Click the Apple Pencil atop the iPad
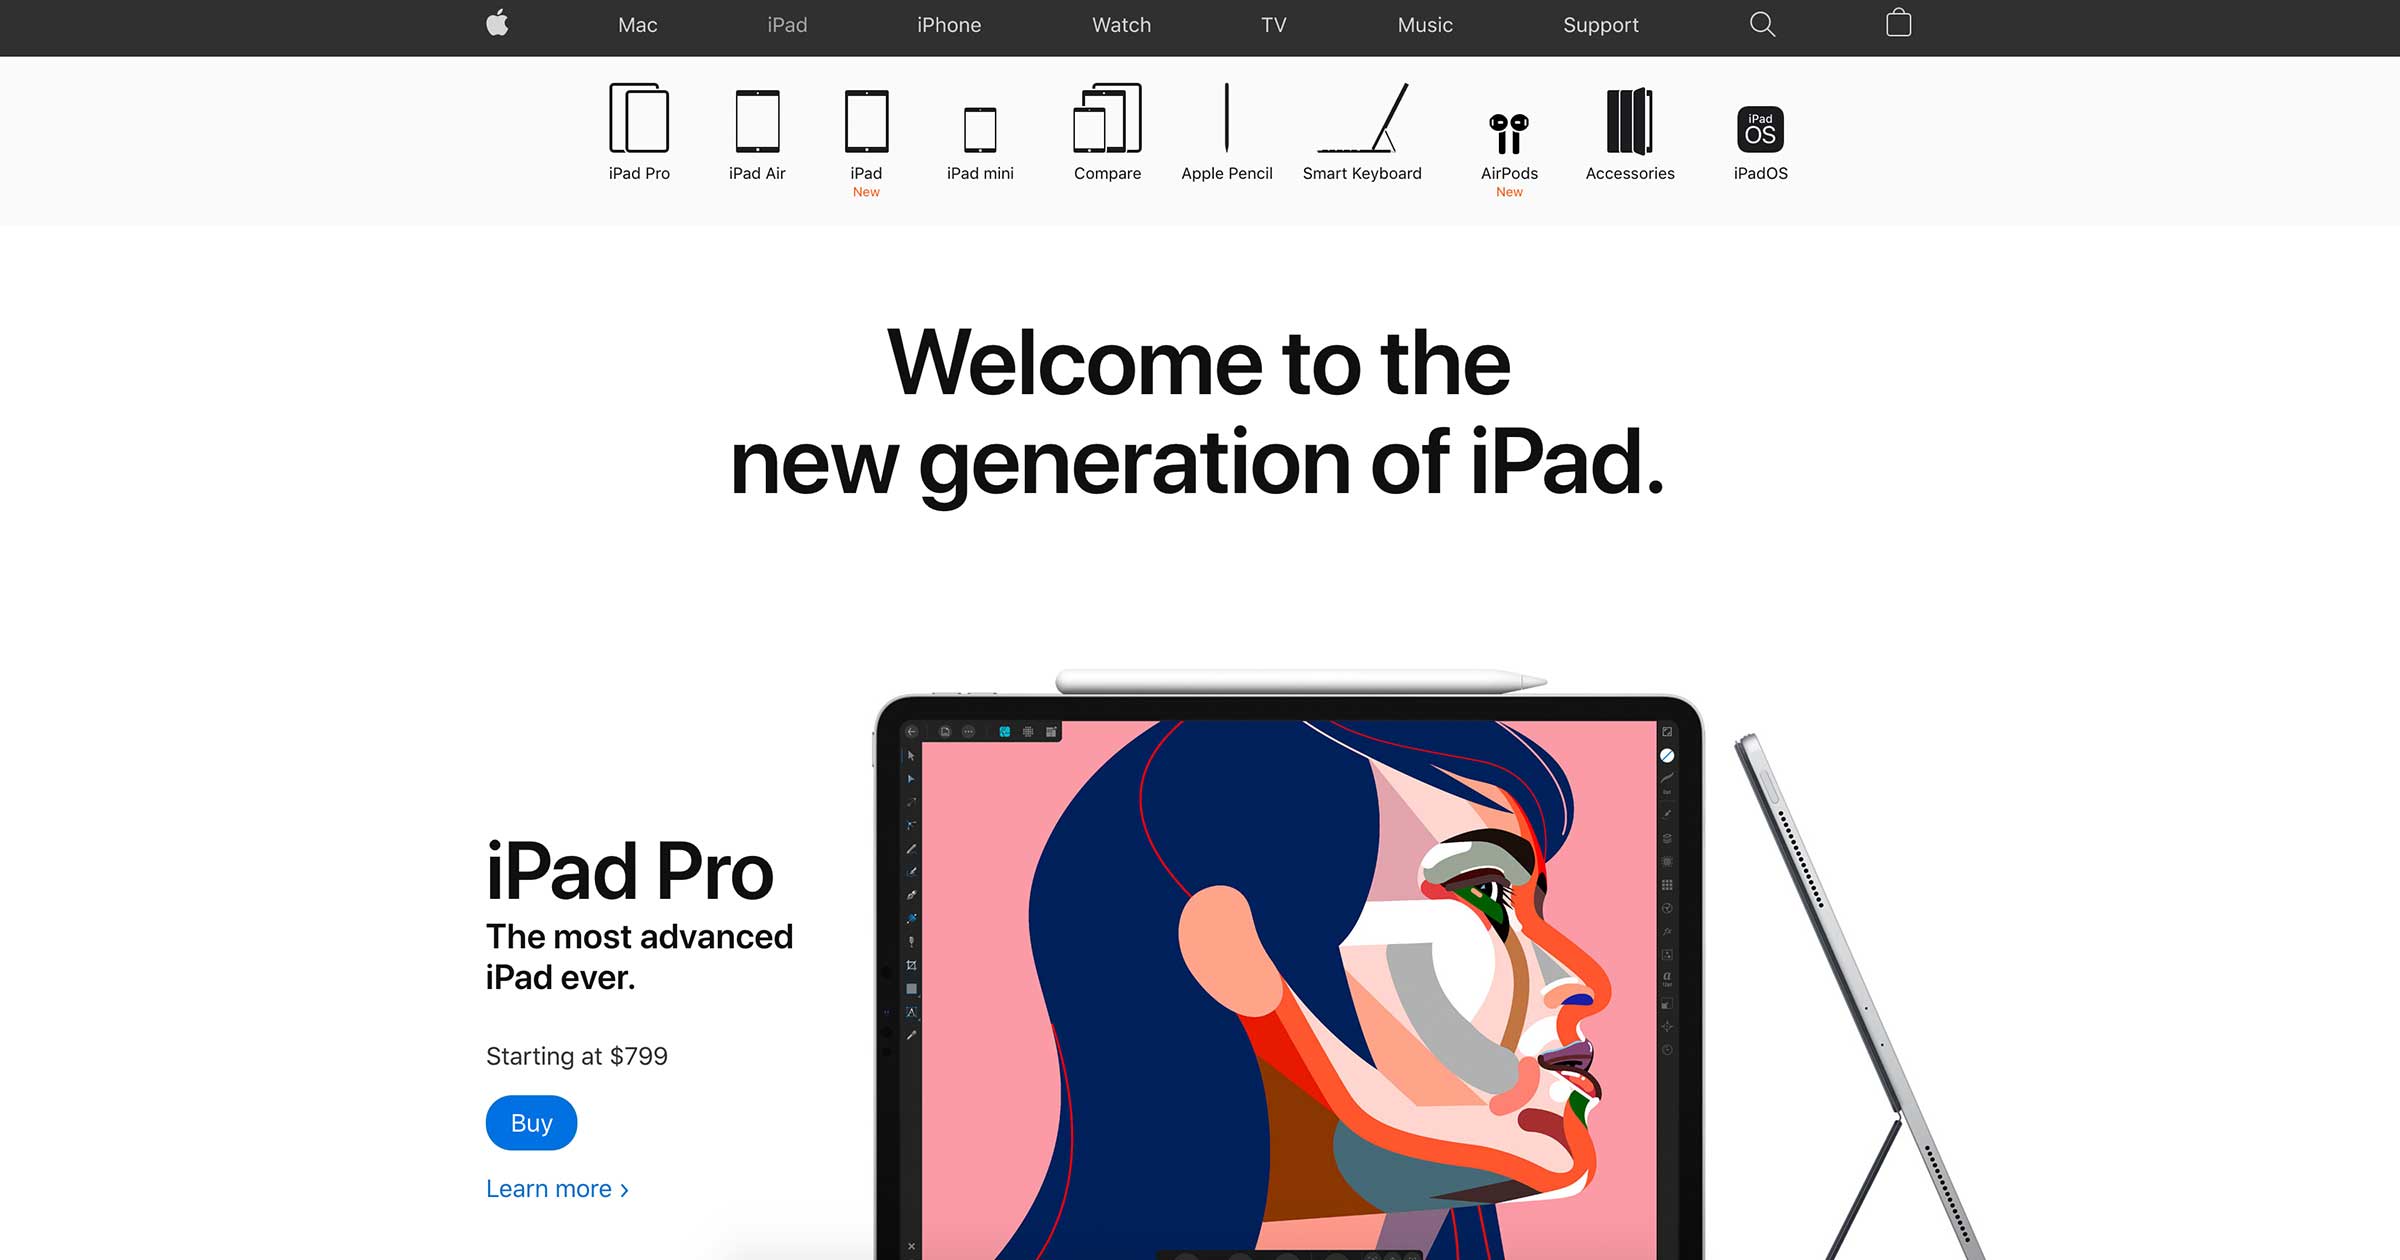Image resolution: width=2400 pixels, height=1260 pixels. (1301, 682)
